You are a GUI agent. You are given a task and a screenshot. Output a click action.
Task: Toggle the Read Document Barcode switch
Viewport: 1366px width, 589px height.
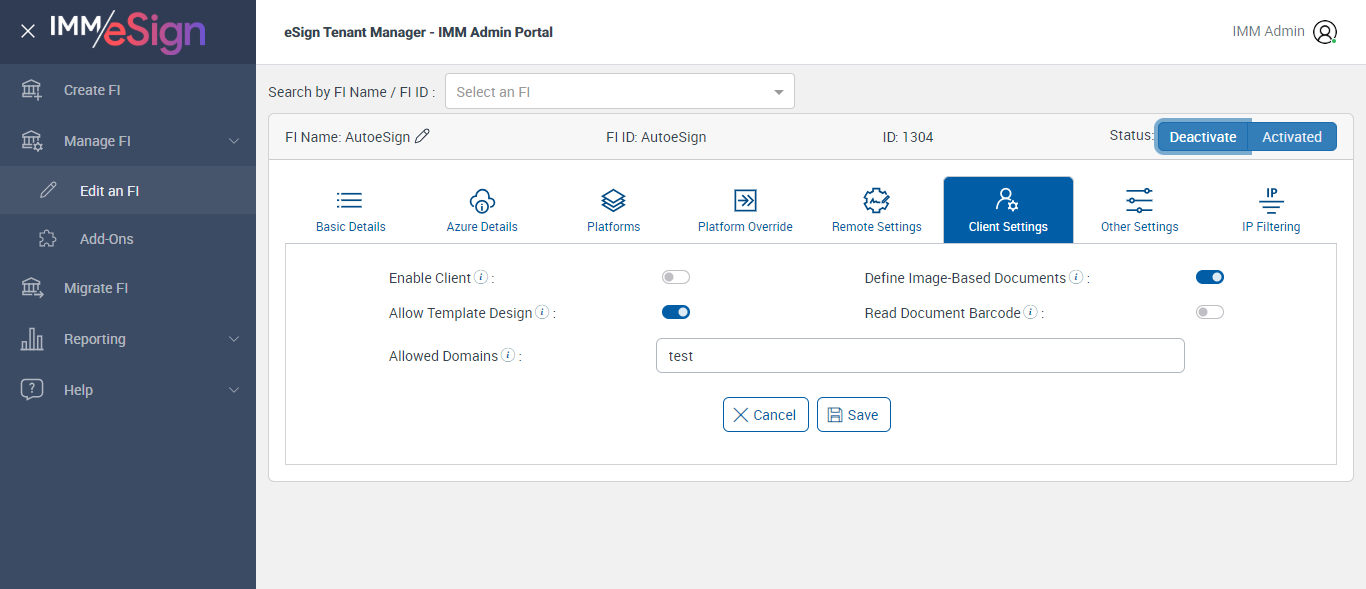[x=1210, y=312]
